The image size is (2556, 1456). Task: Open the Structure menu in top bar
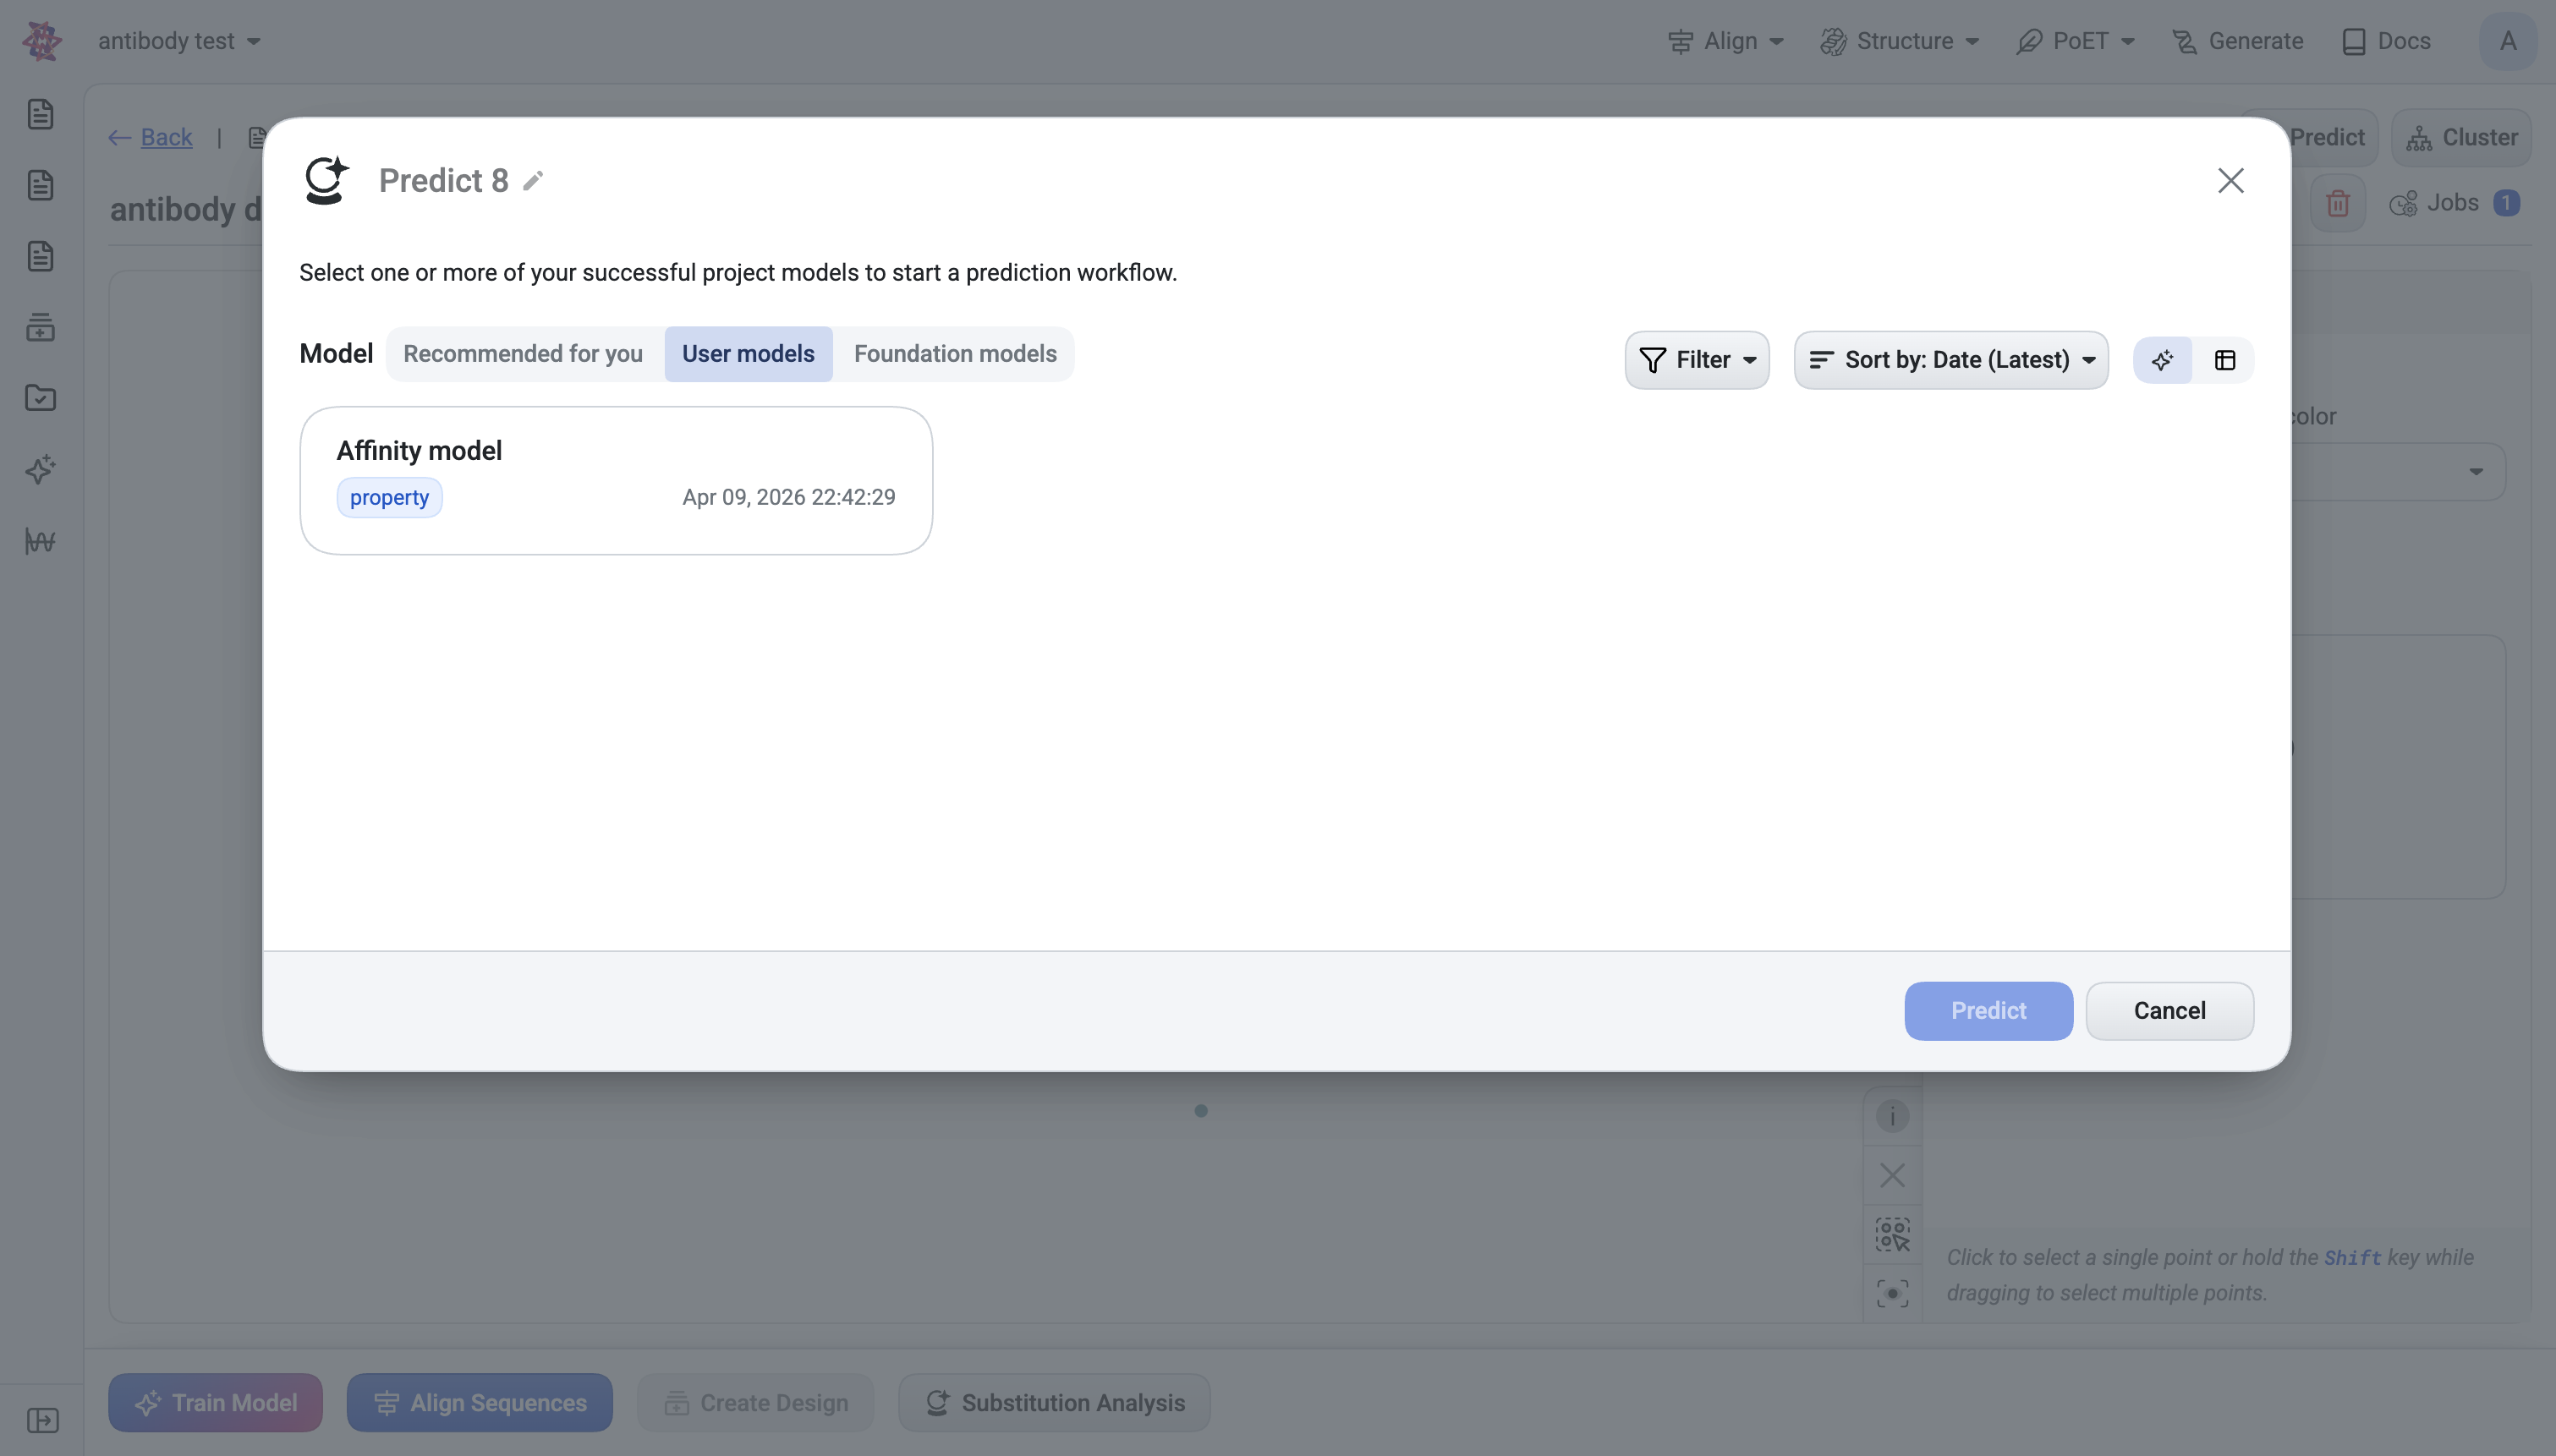(x=1900, y=41)
